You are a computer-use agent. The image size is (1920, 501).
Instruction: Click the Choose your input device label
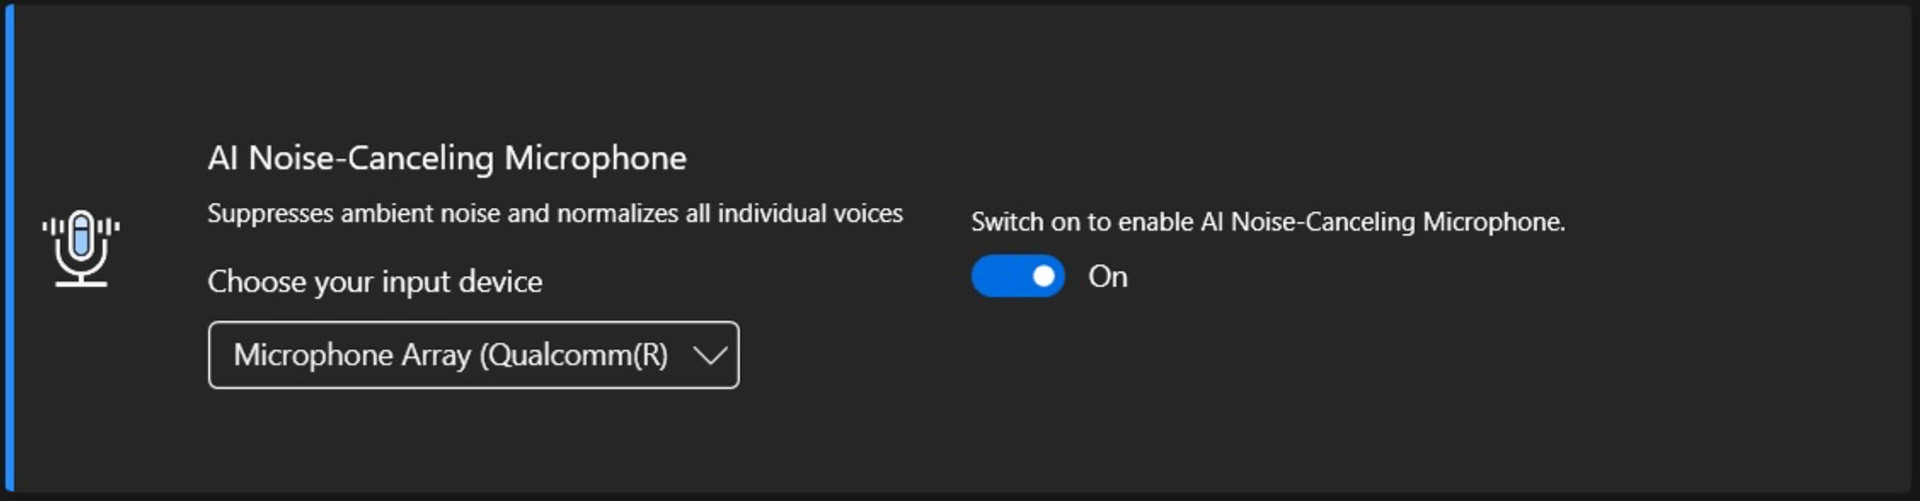point(375,282)
